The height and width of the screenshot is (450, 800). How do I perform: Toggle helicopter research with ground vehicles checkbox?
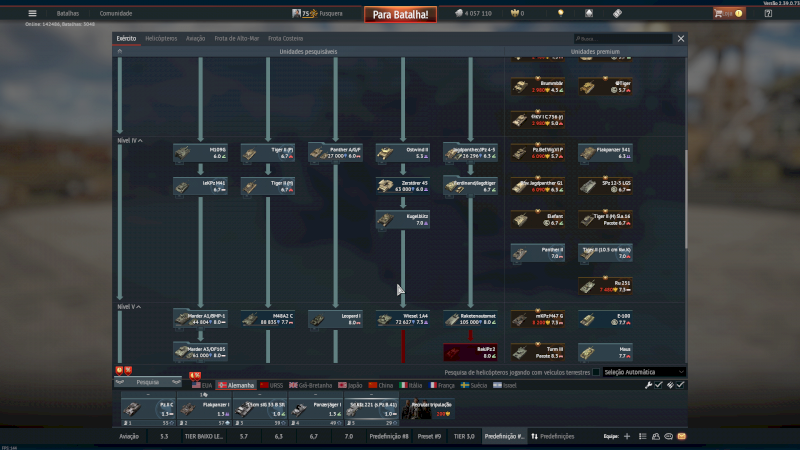597,372
